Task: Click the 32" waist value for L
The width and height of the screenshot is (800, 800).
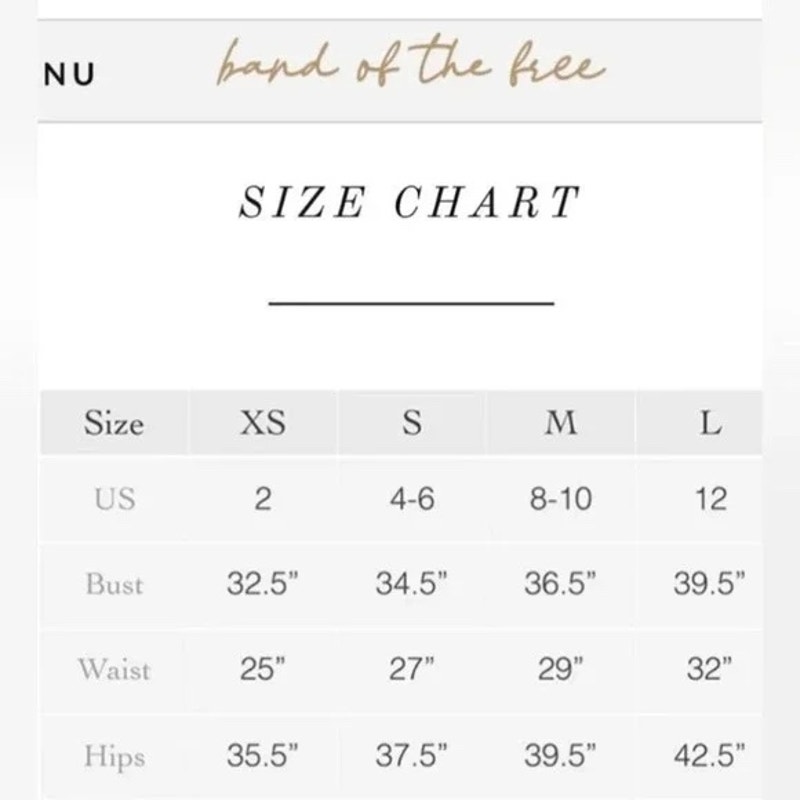Action: pyautogui.click(x=709, y=669)
